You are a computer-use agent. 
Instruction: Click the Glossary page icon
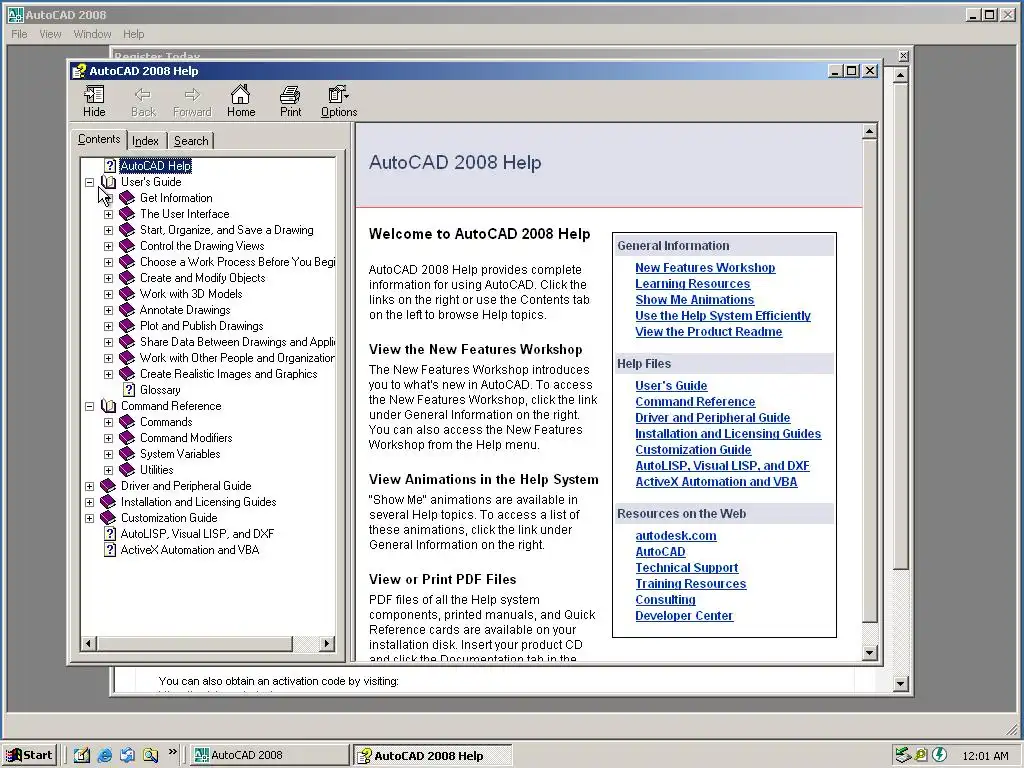coord(129,390)
